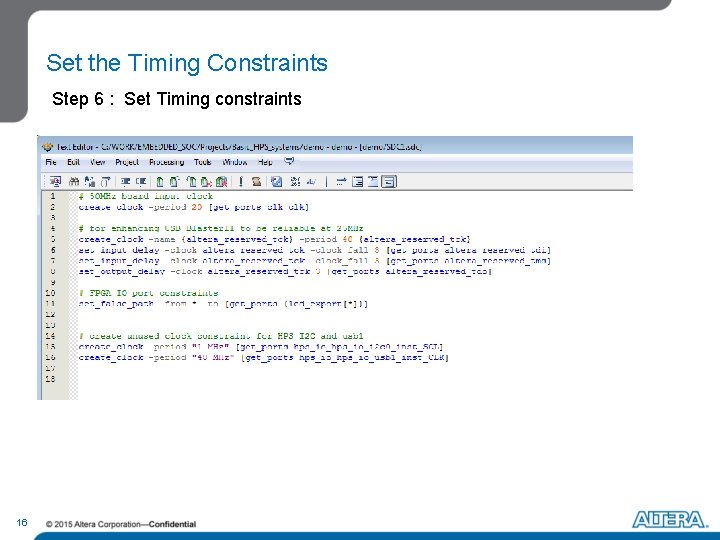
Task: Clear bookmarks using red-crossed bookmark icon
Action: coord(222,181)
